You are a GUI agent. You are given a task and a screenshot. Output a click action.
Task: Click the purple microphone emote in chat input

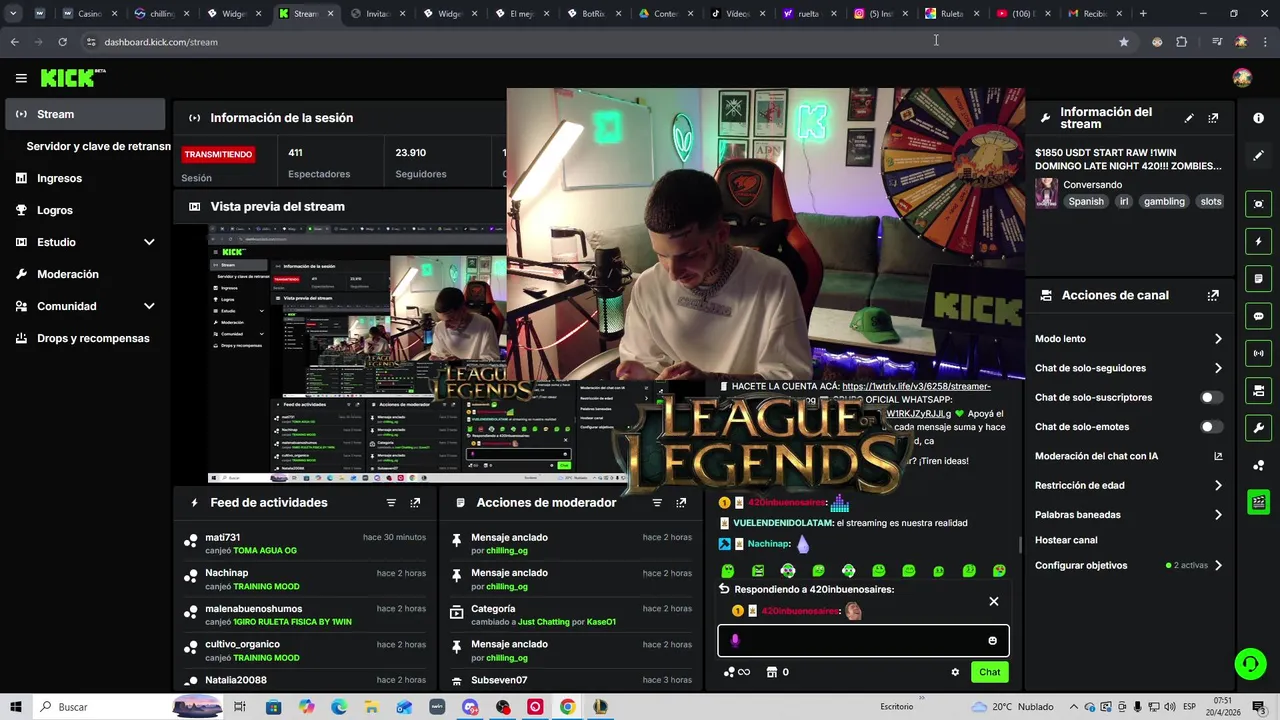click(x=735, y=641)
